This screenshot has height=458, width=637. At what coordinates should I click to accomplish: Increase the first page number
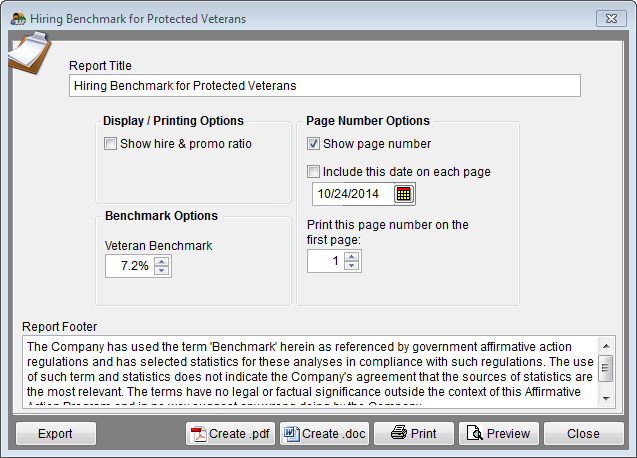[351, 256]
